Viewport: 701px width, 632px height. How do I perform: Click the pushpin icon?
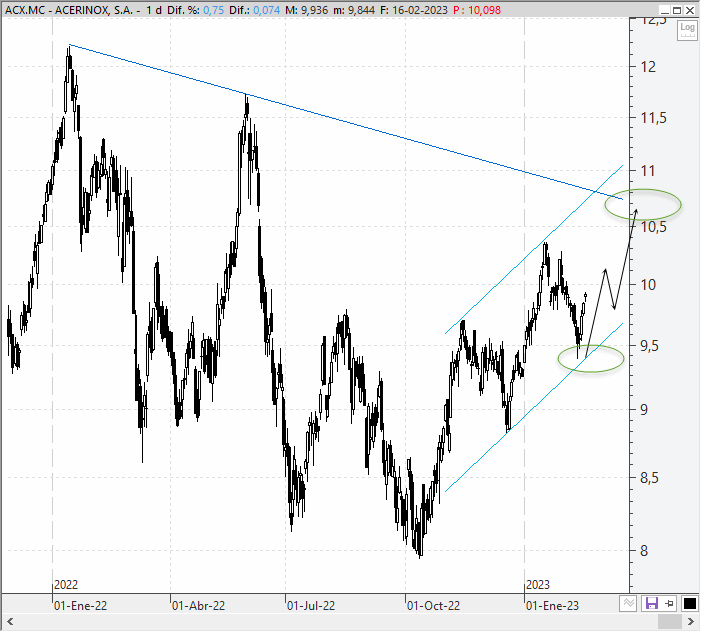click(x=669, y=604)
